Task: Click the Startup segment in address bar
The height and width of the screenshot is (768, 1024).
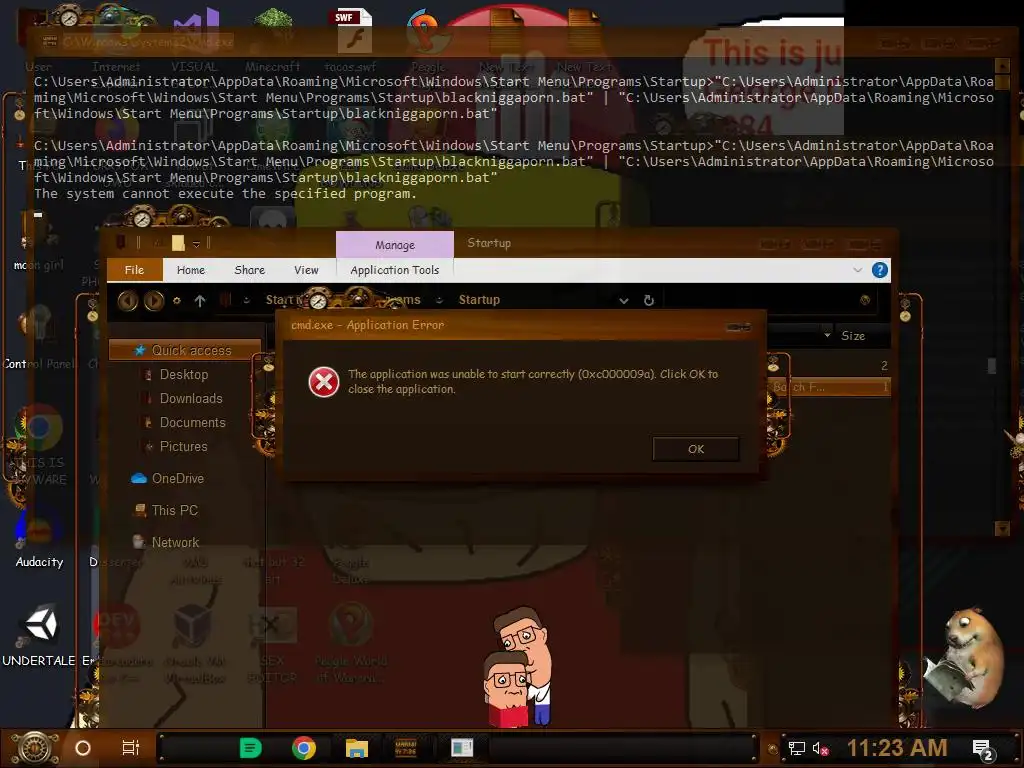Action: click(x=479, y=300)
